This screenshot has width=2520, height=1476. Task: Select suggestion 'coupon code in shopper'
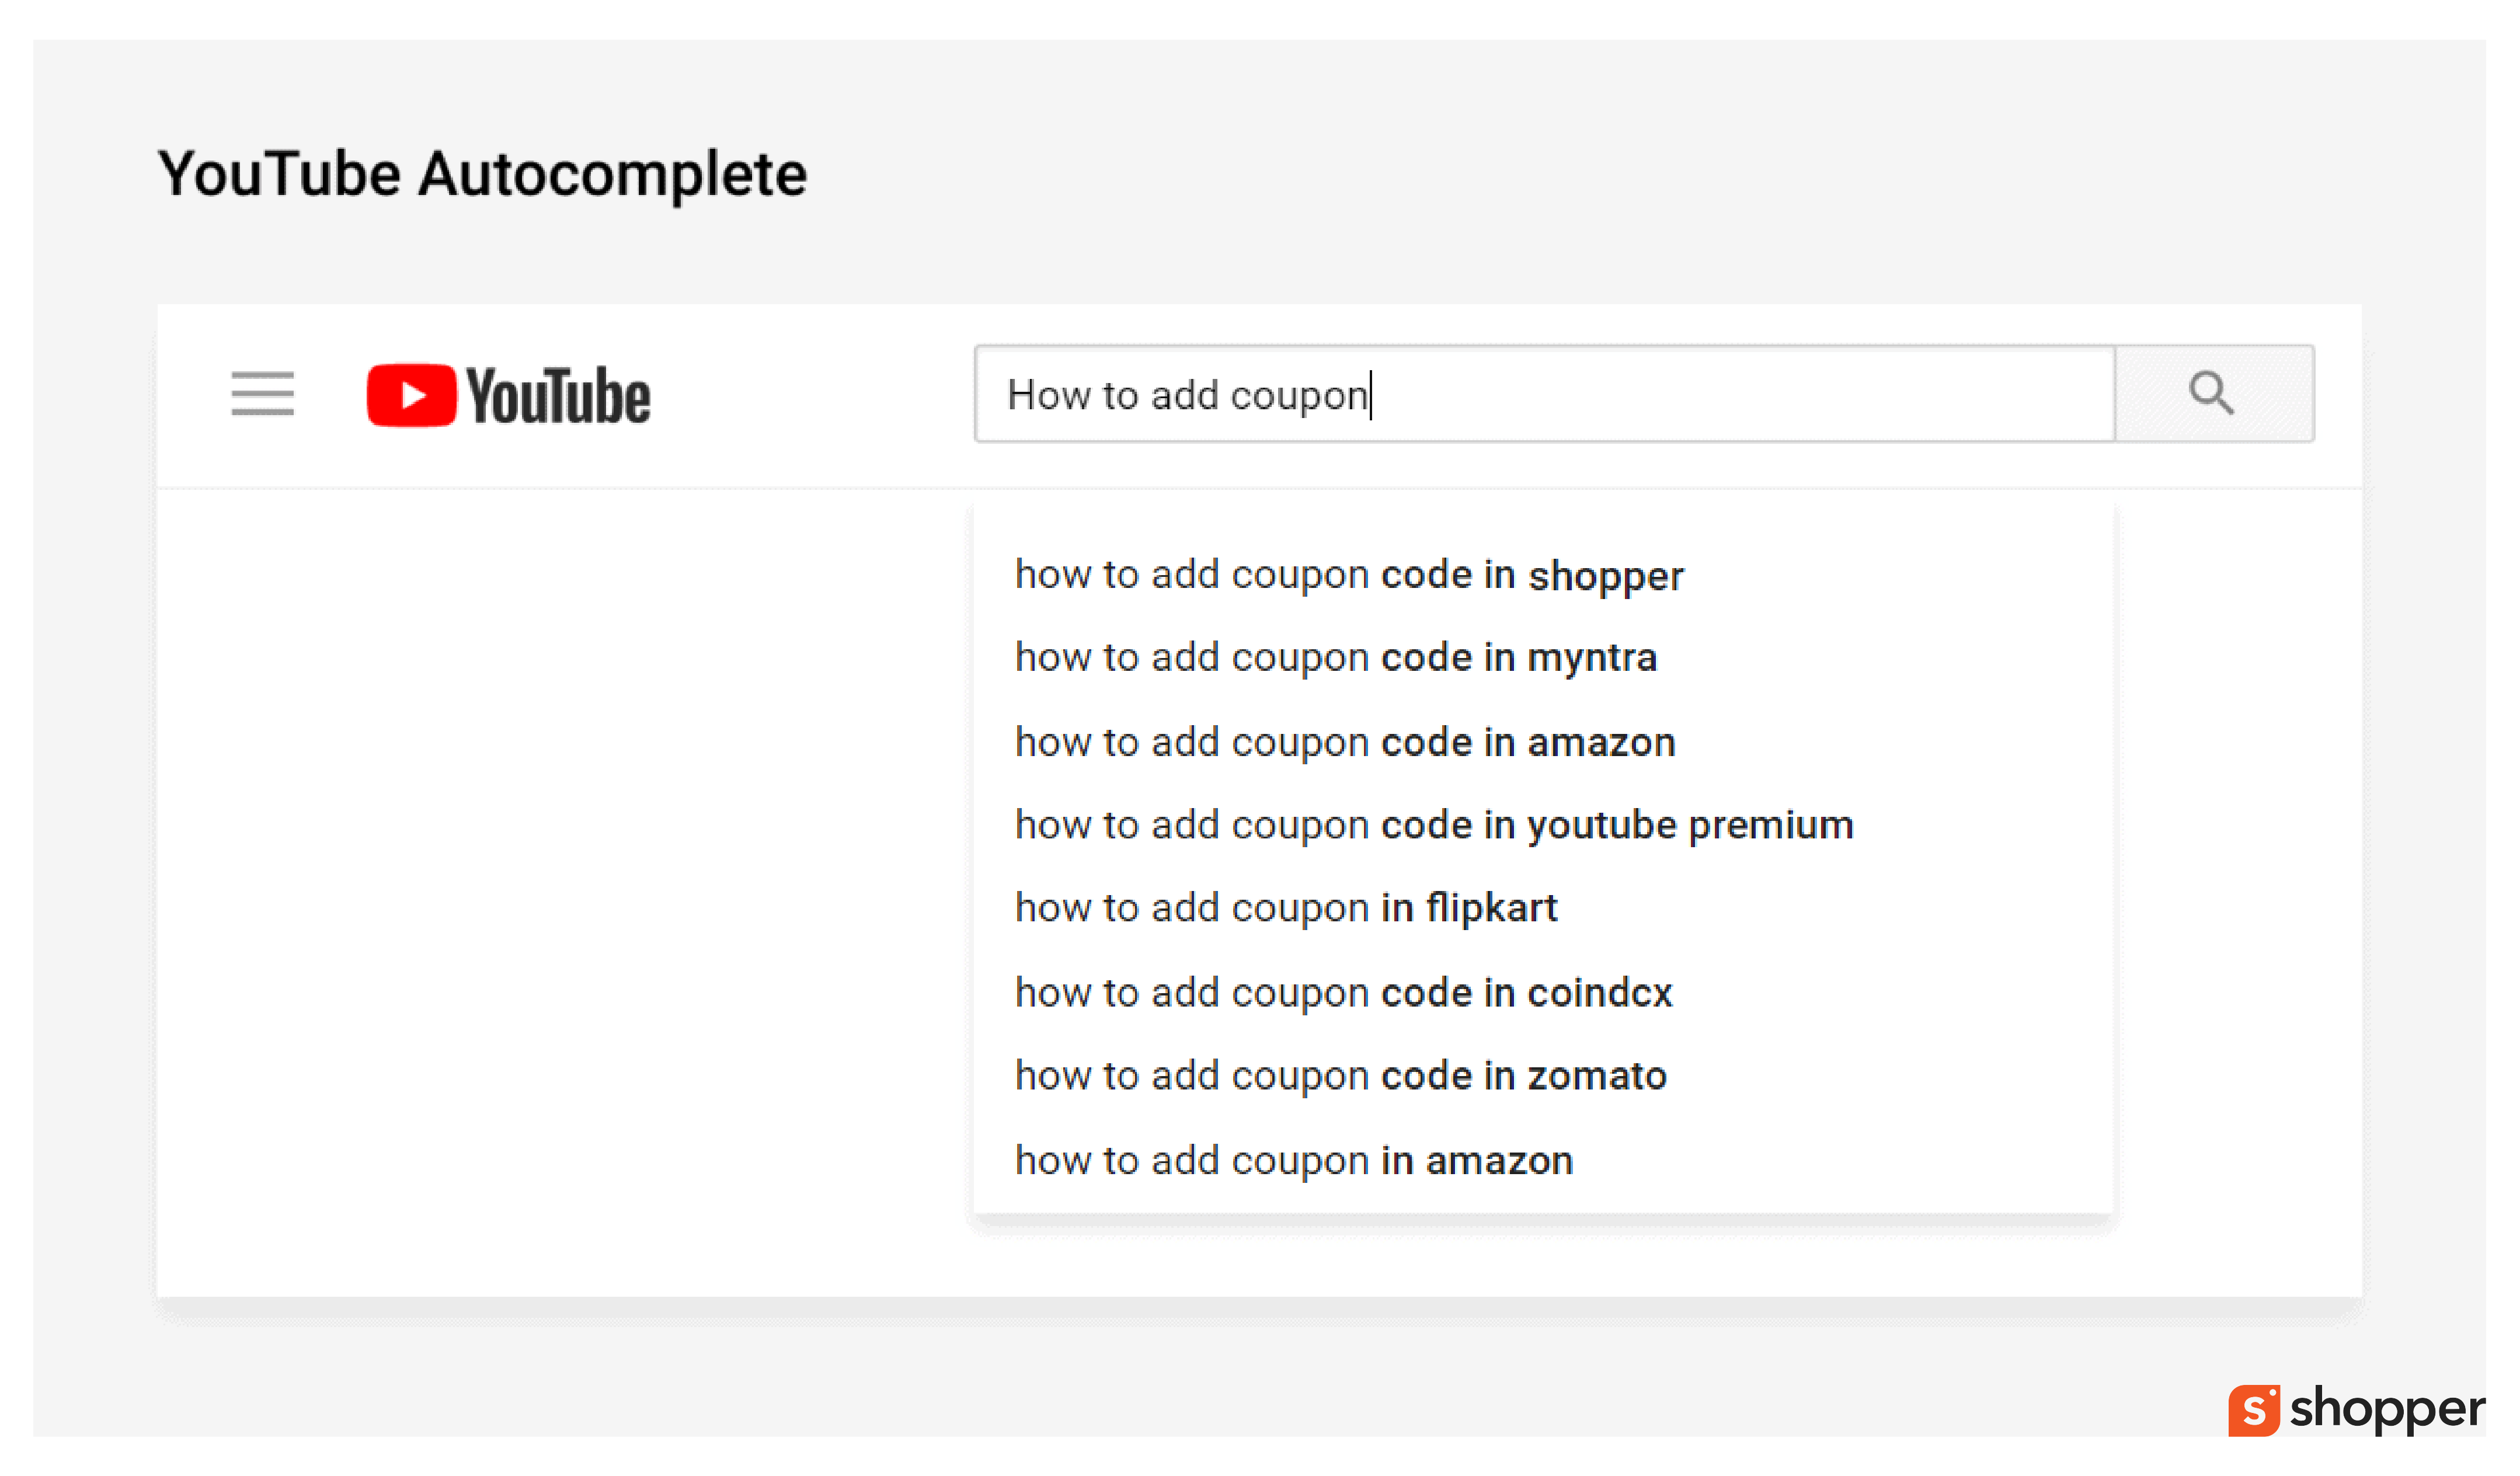click(1349, 575)
